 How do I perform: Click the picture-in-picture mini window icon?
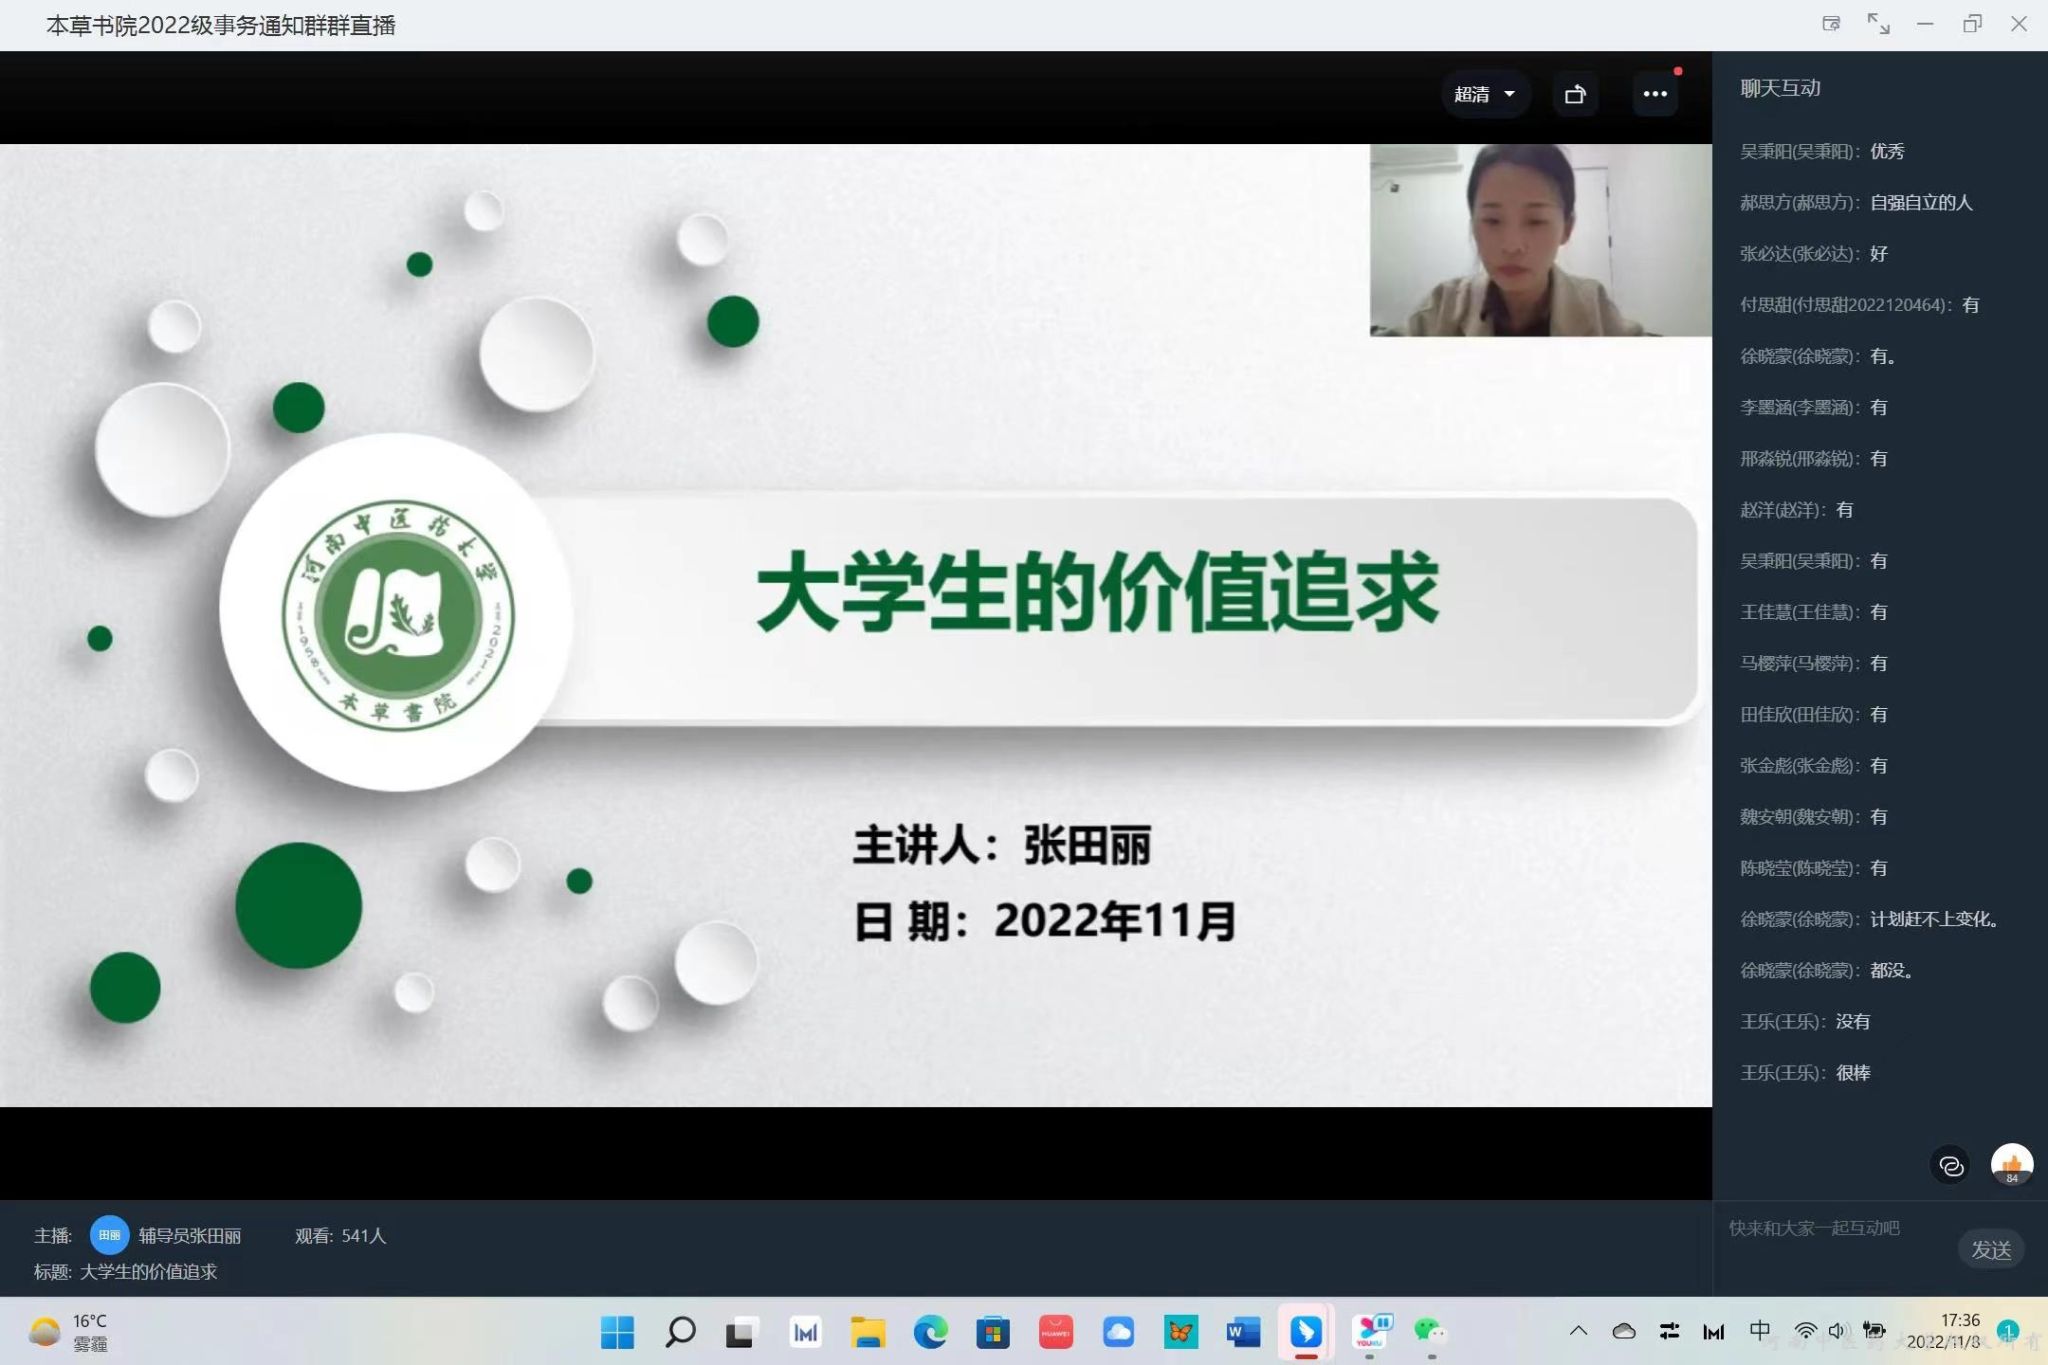1831,24
